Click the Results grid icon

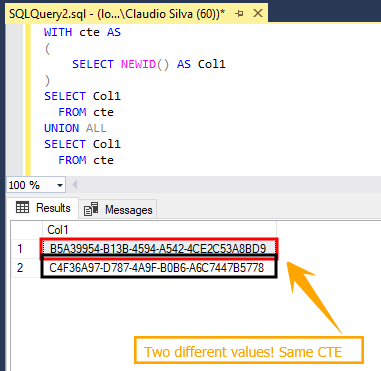tap(22, 207)
